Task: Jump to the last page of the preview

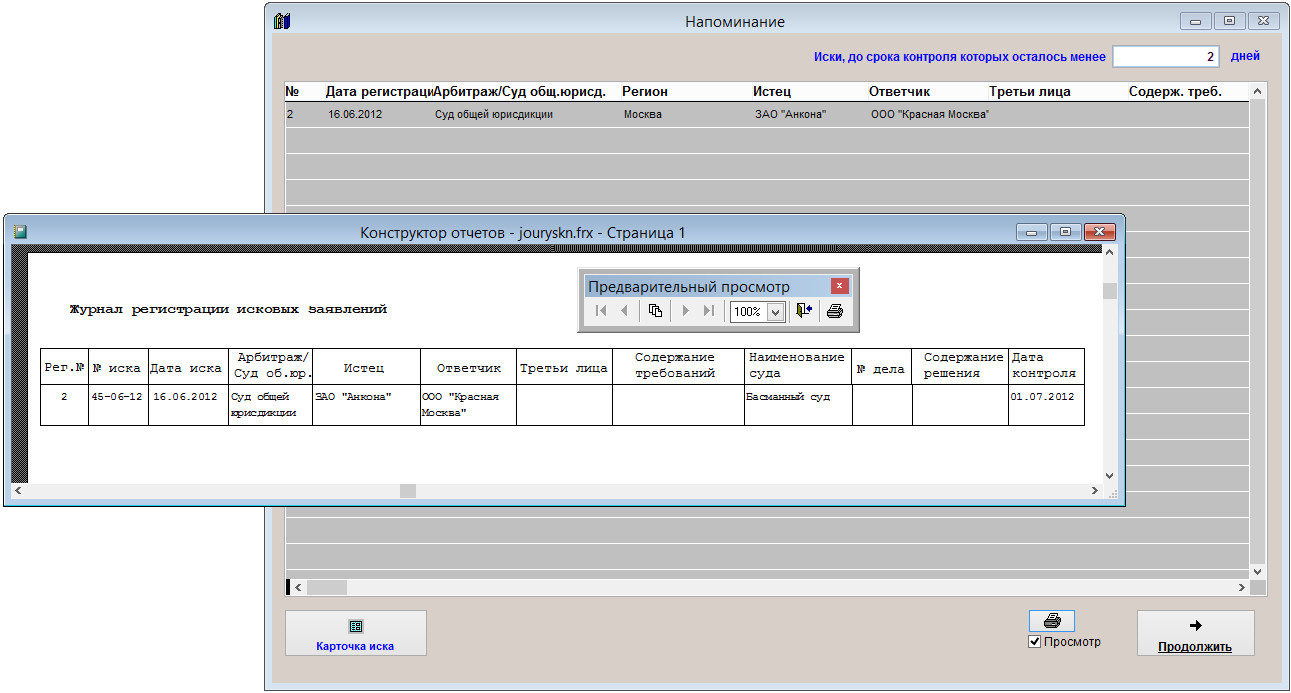Action: [x=708, y=311]
